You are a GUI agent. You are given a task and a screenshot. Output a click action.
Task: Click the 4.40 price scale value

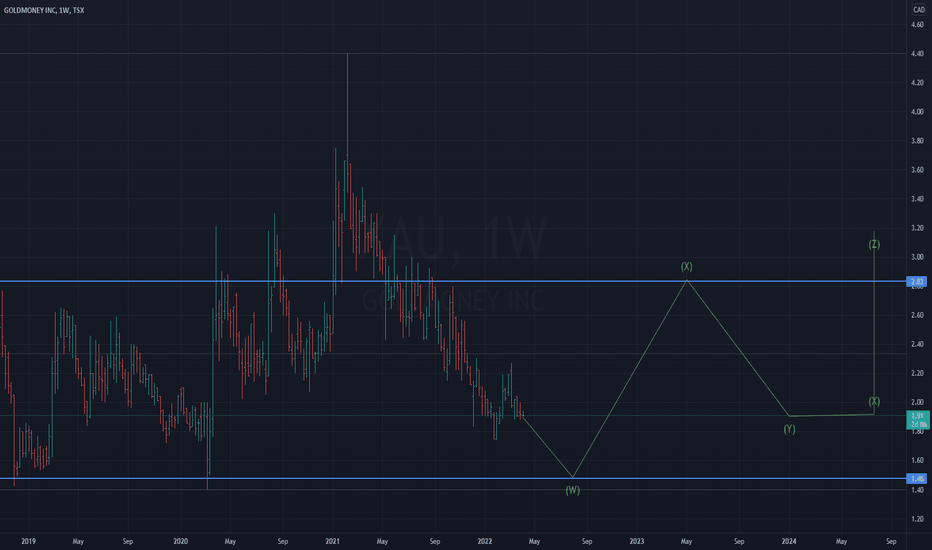click(x=917, y=54)
